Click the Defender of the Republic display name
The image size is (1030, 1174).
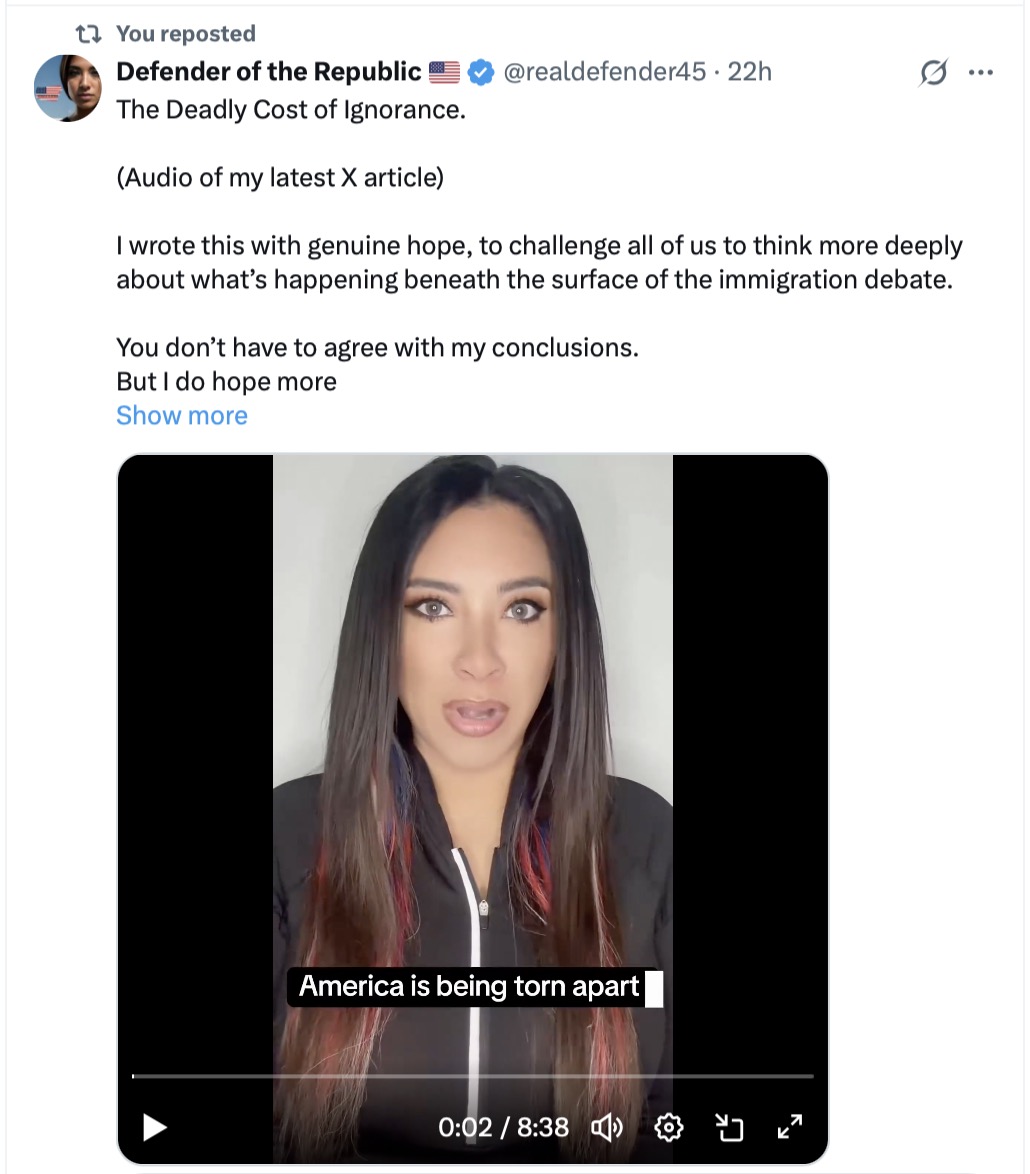click(x=269, y=72)
